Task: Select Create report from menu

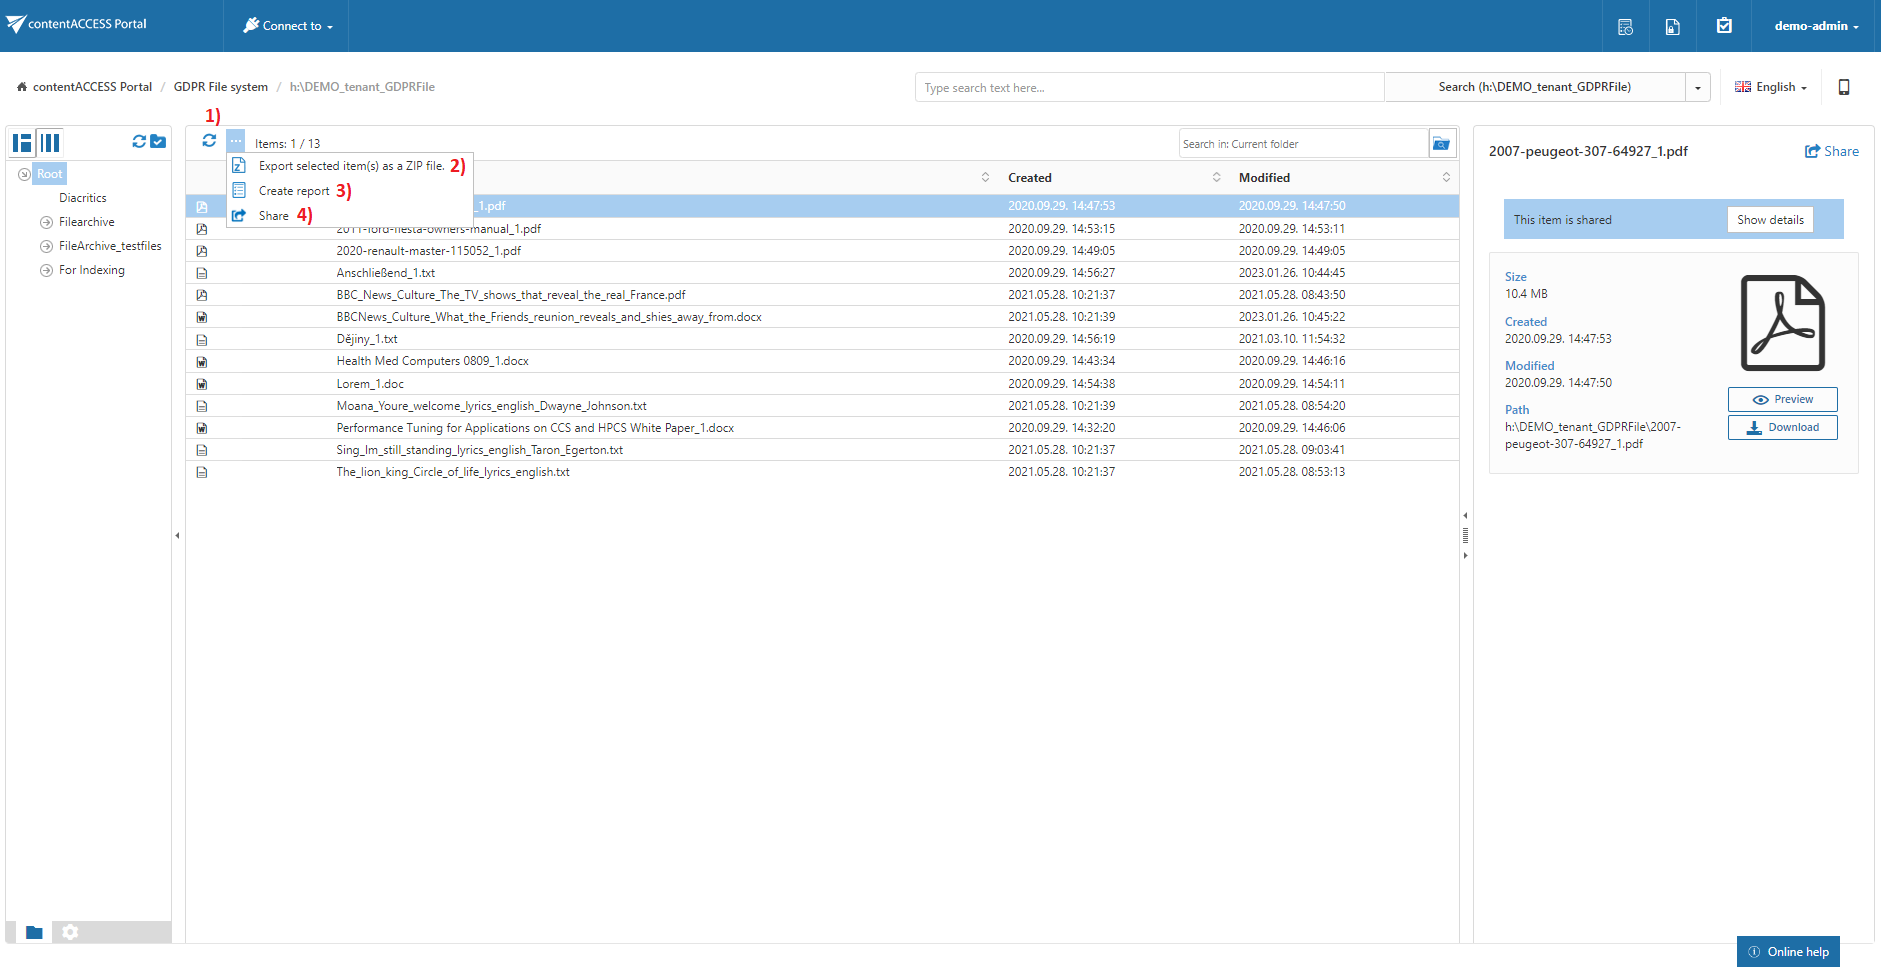Action: tap(293, 191)
